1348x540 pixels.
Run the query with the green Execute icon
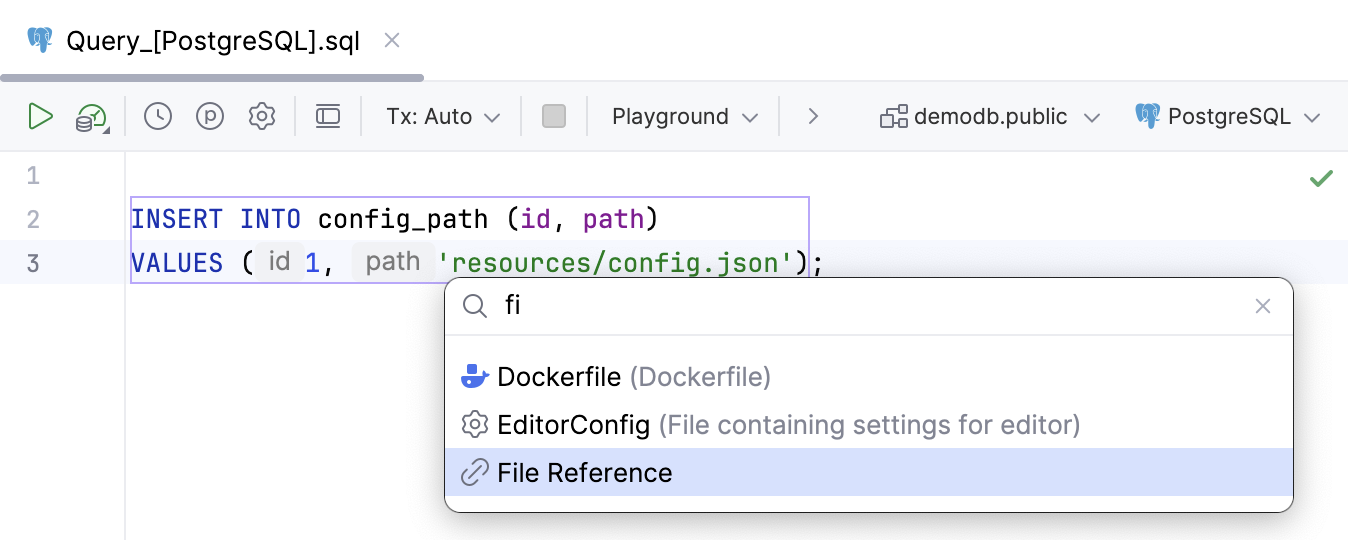point(40,116)
